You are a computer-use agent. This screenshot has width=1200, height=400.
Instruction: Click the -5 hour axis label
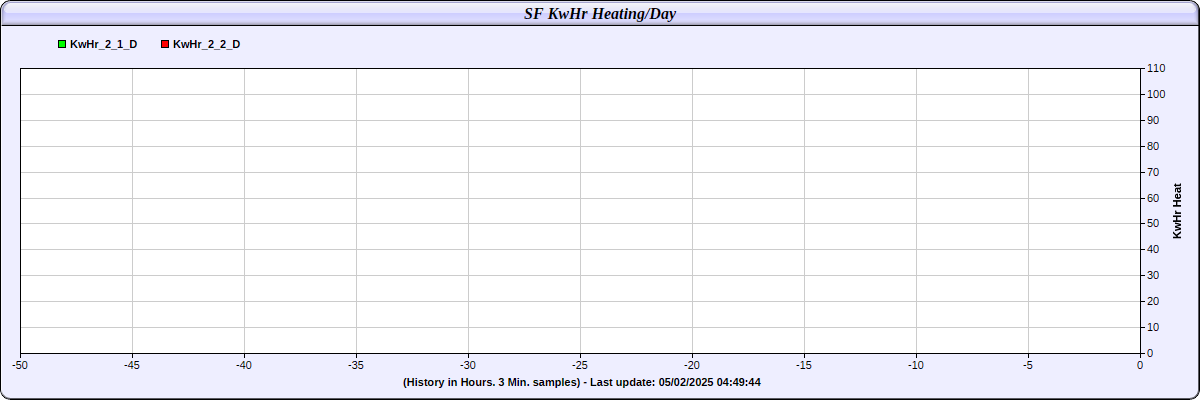point(1028,365)
